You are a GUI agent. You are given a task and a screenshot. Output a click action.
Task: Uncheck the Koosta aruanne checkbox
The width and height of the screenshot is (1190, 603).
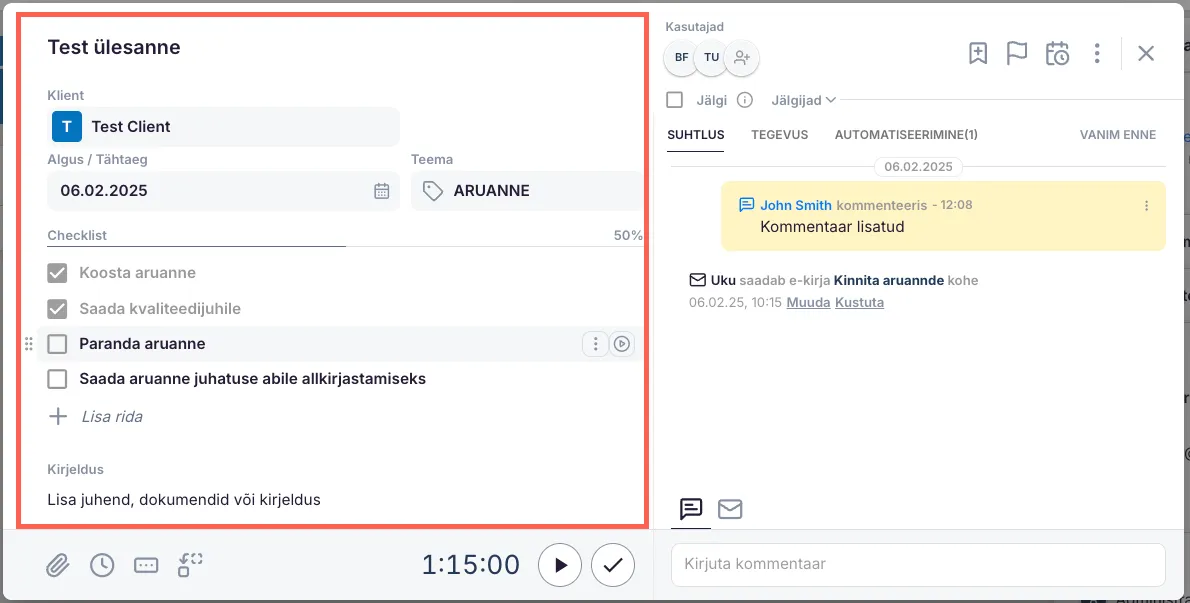[58, 273]
